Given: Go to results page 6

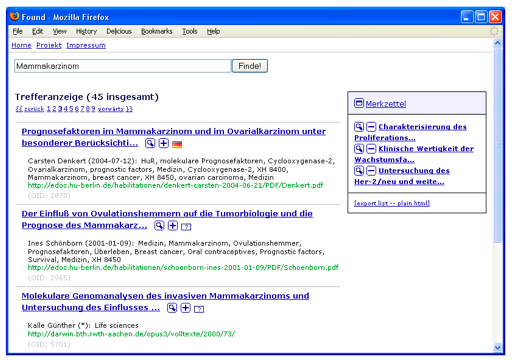Looking at the screenshot, I should point(77,109).
